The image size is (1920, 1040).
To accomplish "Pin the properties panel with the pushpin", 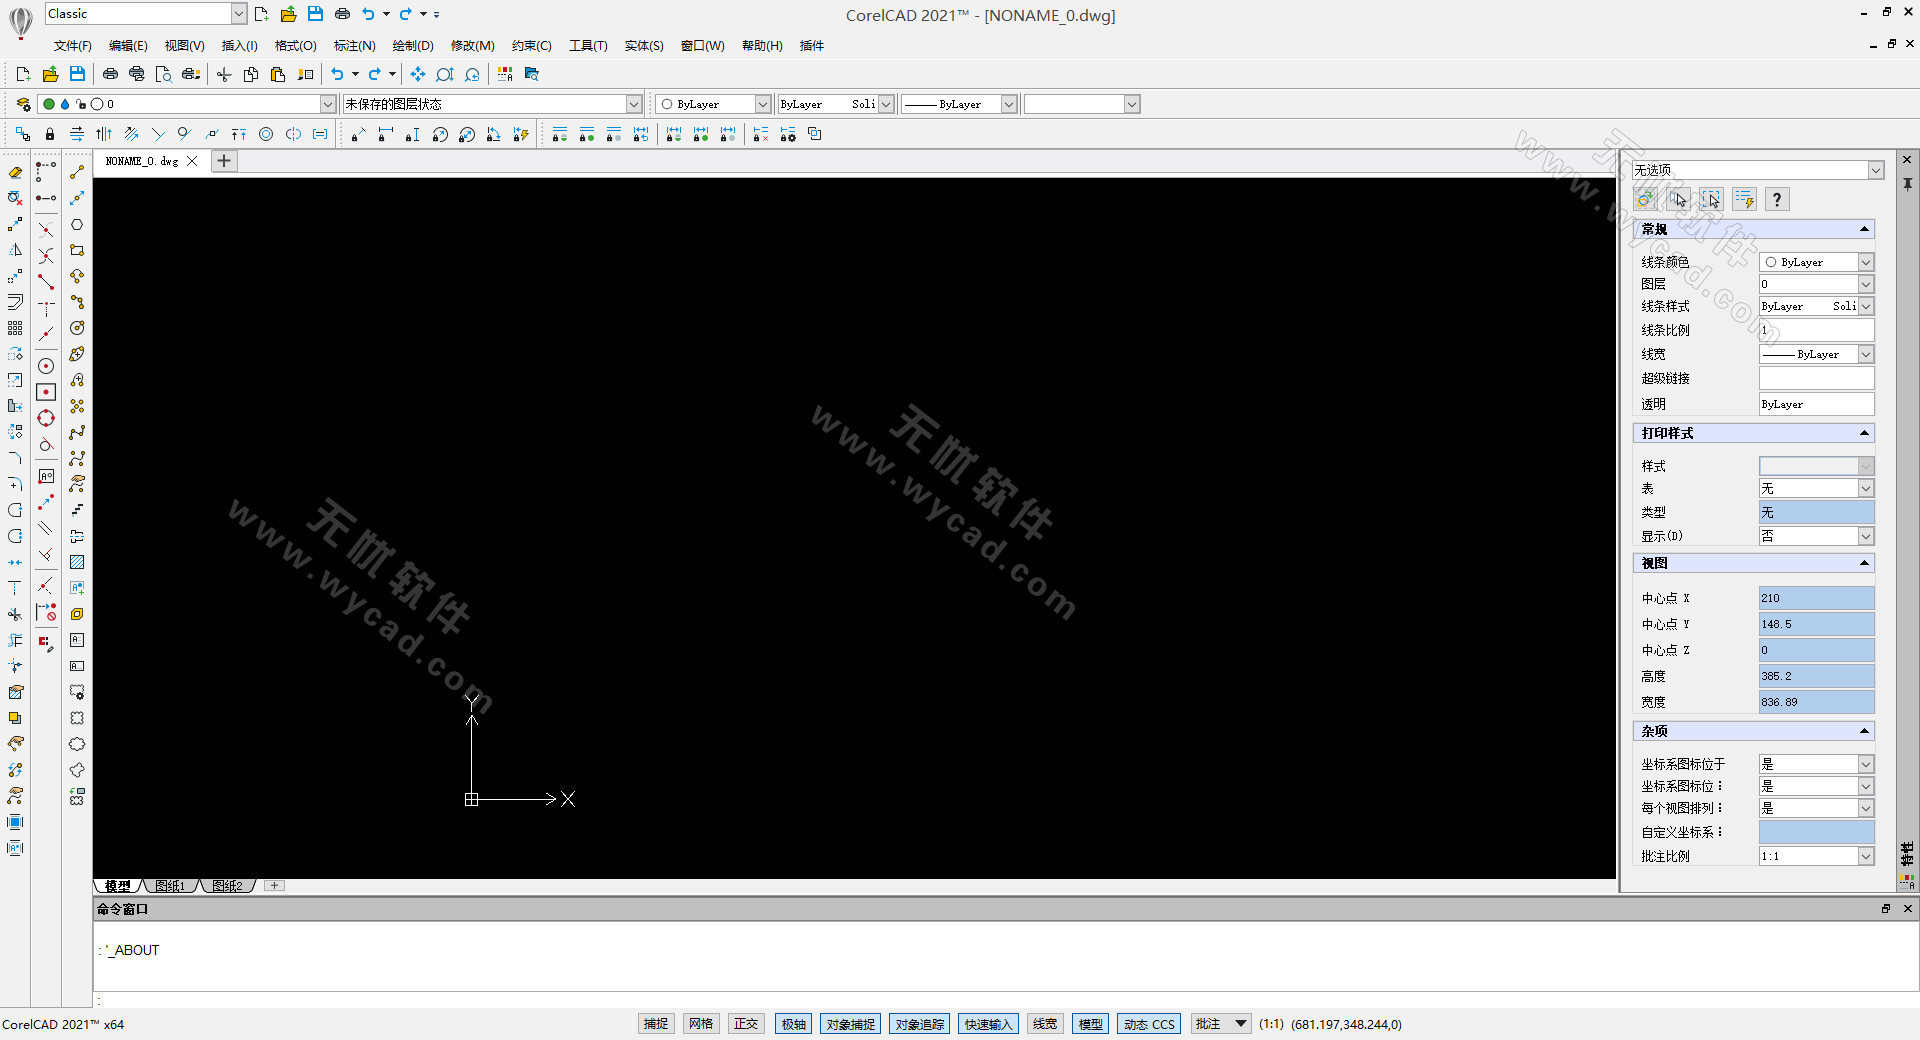I will [1908, 184].
